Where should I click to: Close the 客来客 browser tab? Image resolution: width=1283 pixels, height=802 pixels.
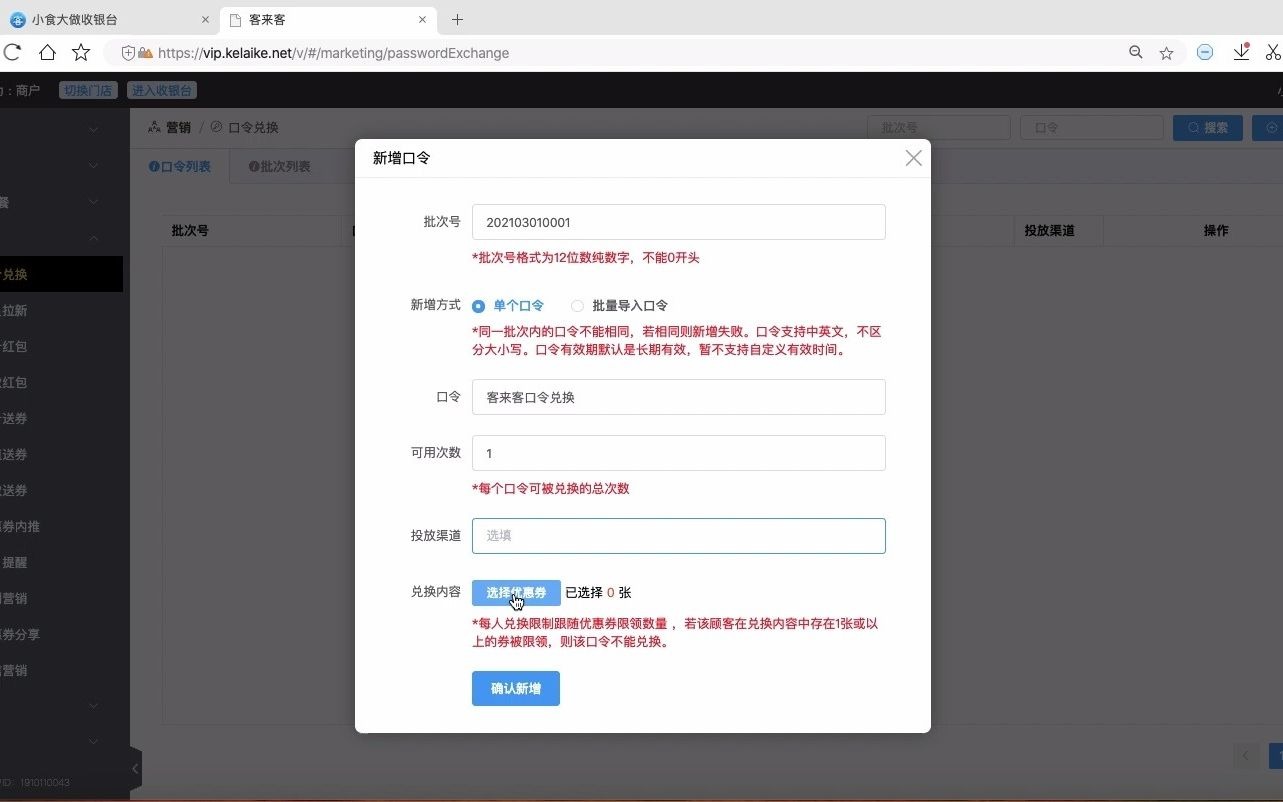(x=424, y=20)
